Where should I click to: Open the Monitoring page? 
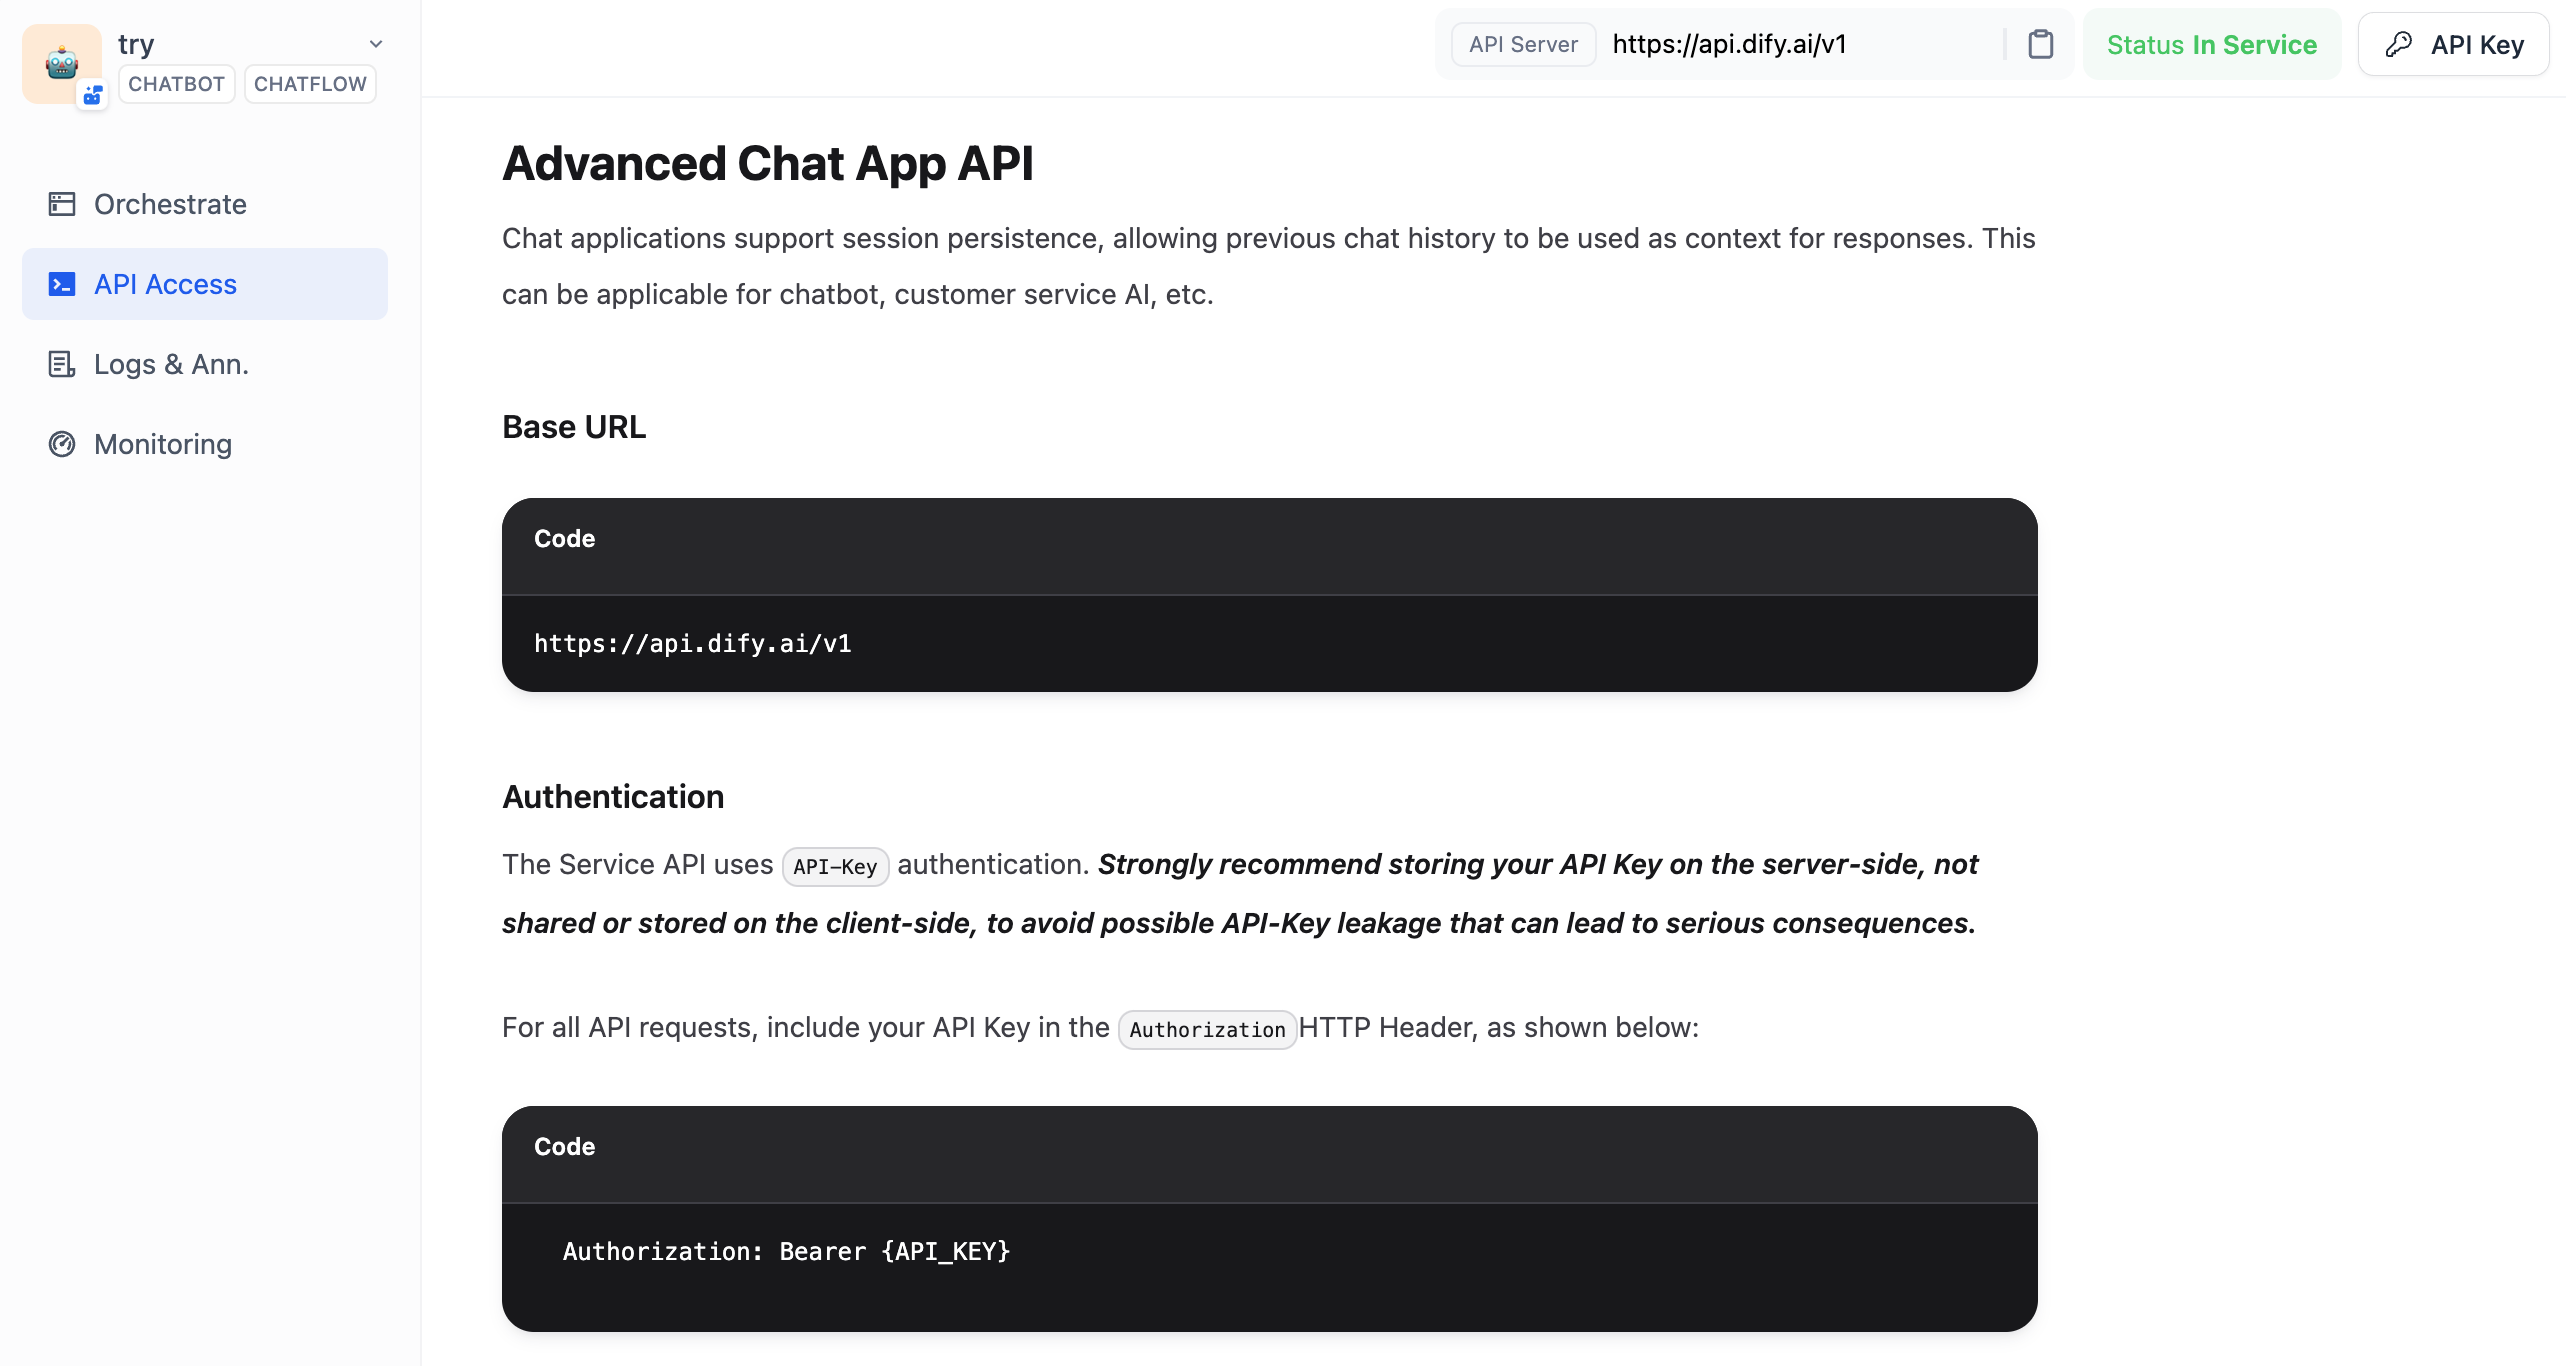click(x=205, y=444)
